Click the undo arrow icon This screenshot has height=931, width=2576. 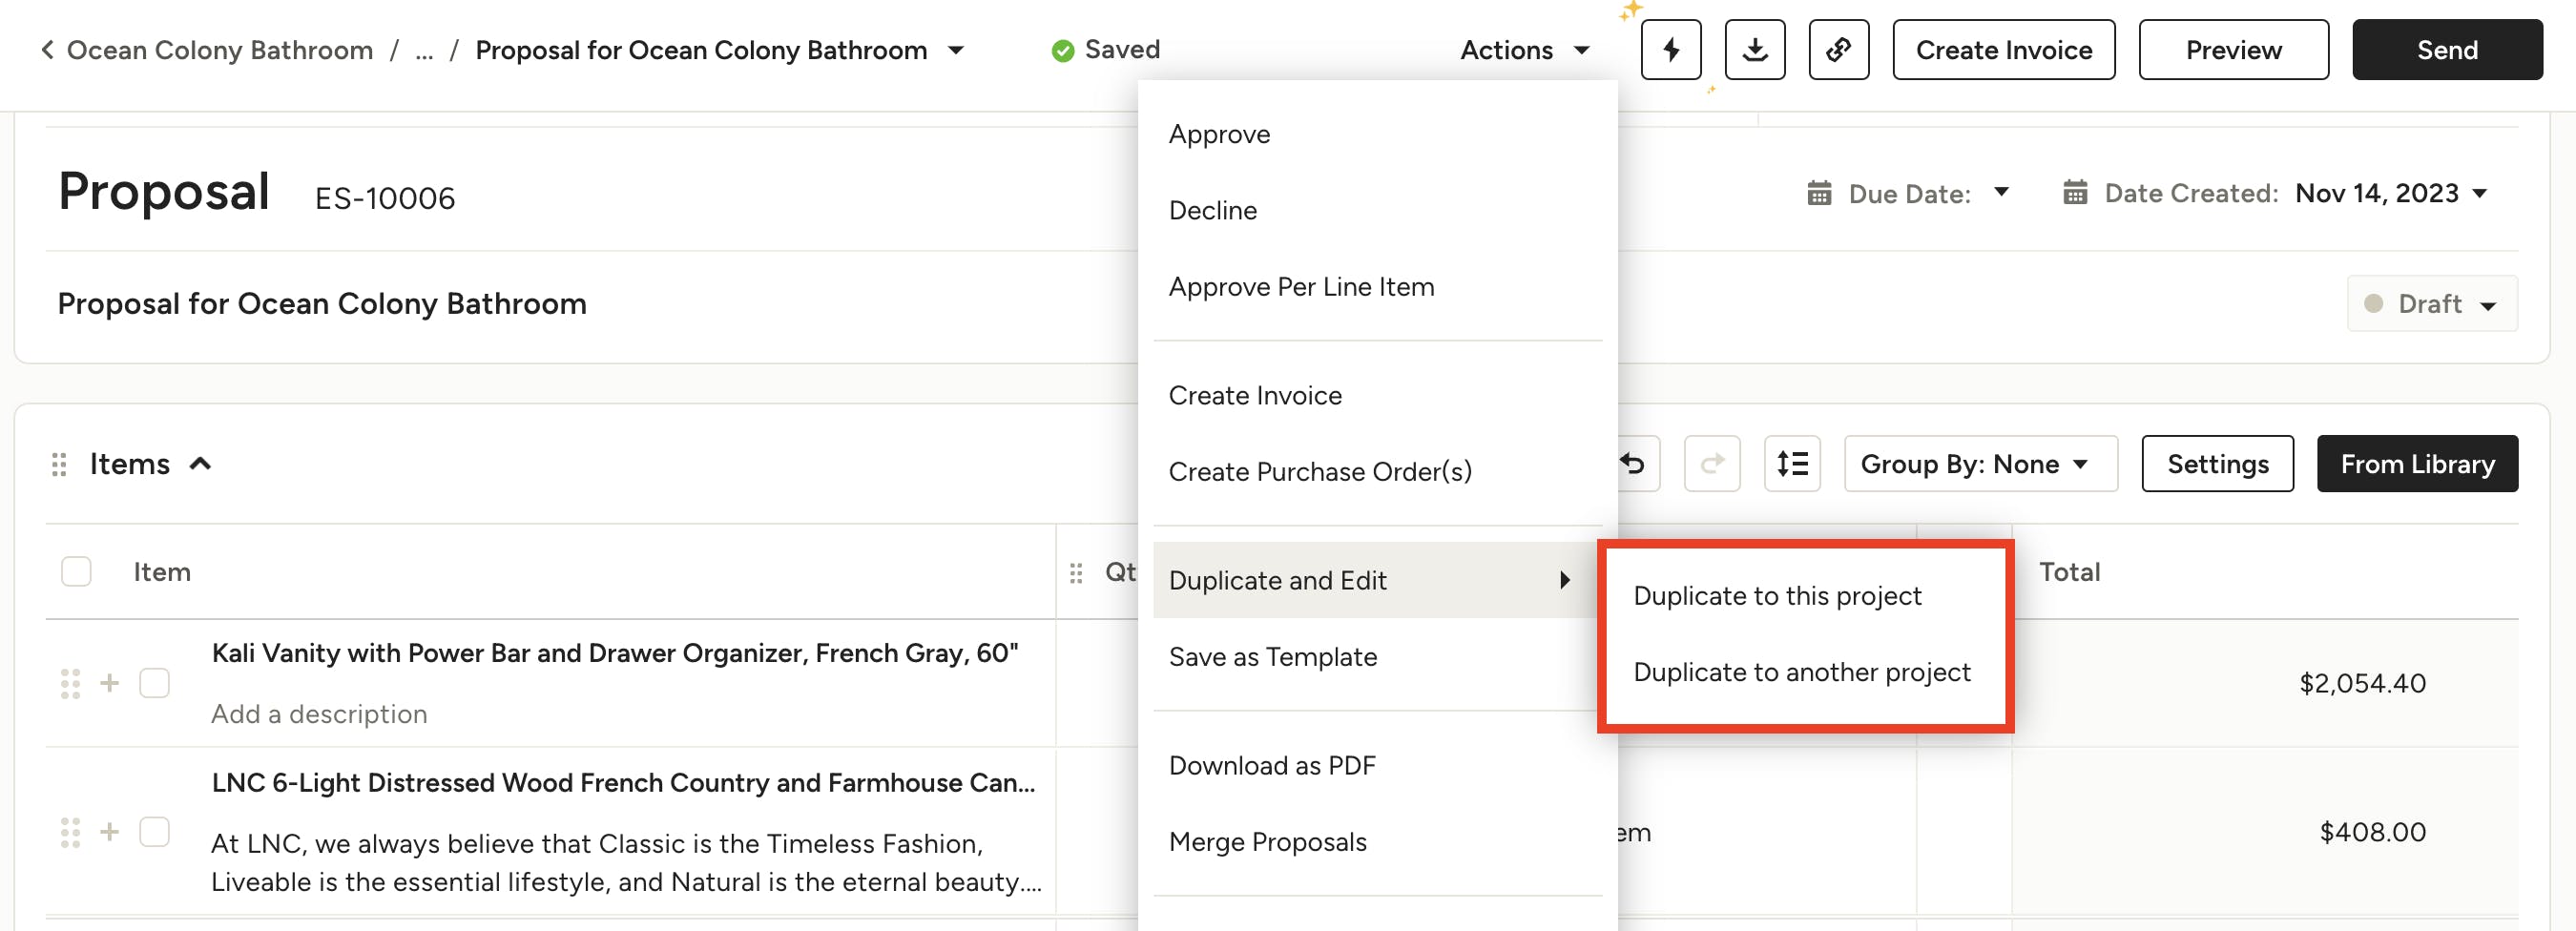coord(1634,463)
